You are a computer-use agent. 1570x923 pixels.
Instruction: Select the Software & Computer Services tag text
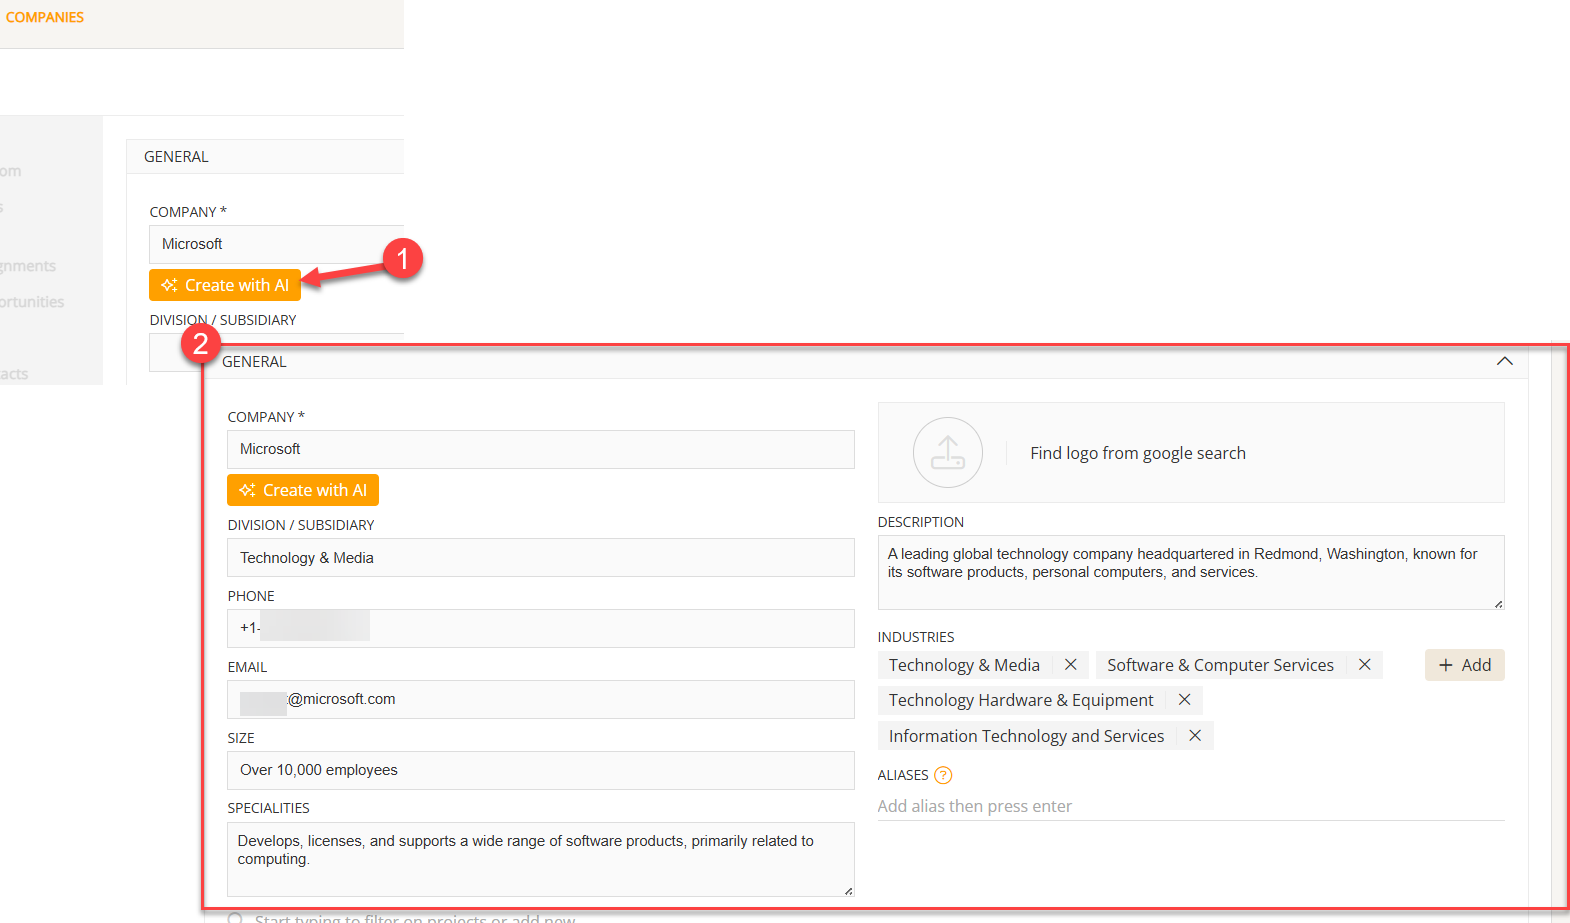pyautogui.click(x=1220, y=665)
